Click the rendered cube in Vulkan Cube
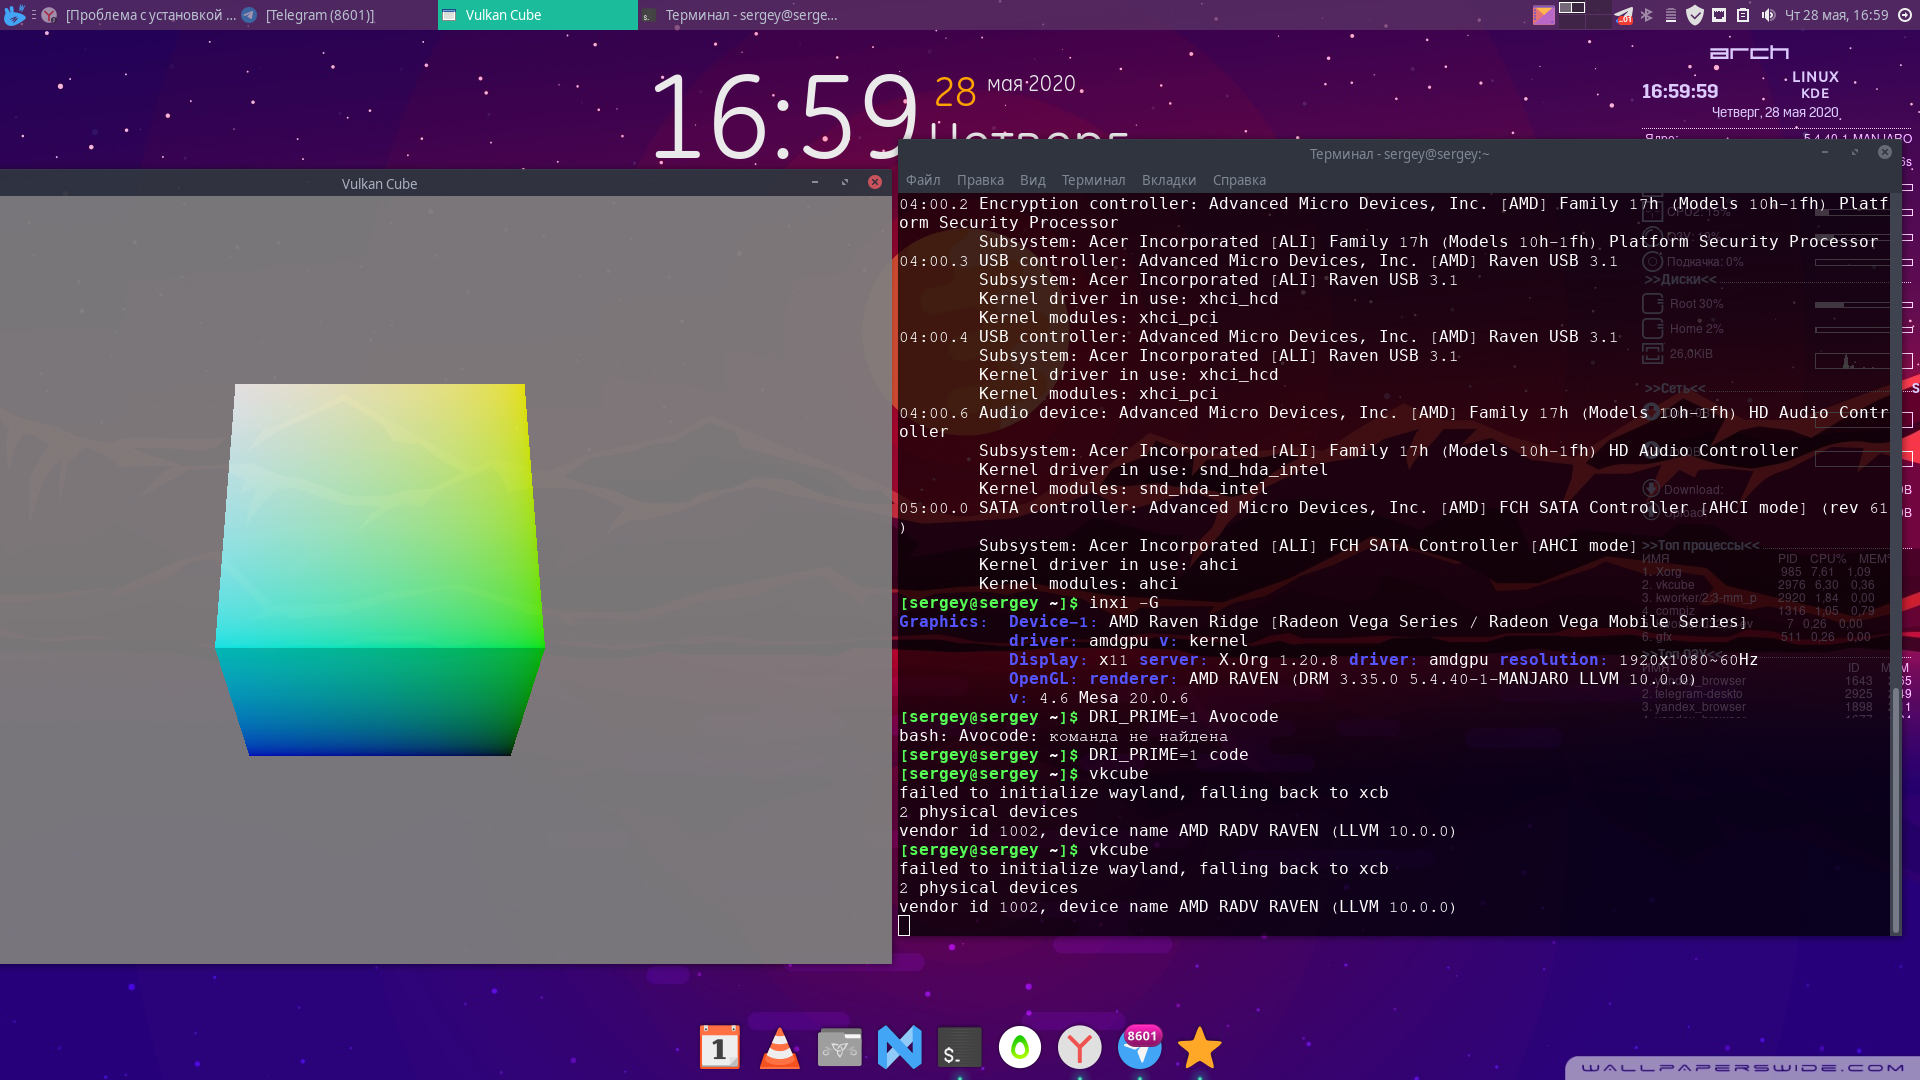Image resolution: width=1920 pixels, height=1080 pixels. pos(380,570)
